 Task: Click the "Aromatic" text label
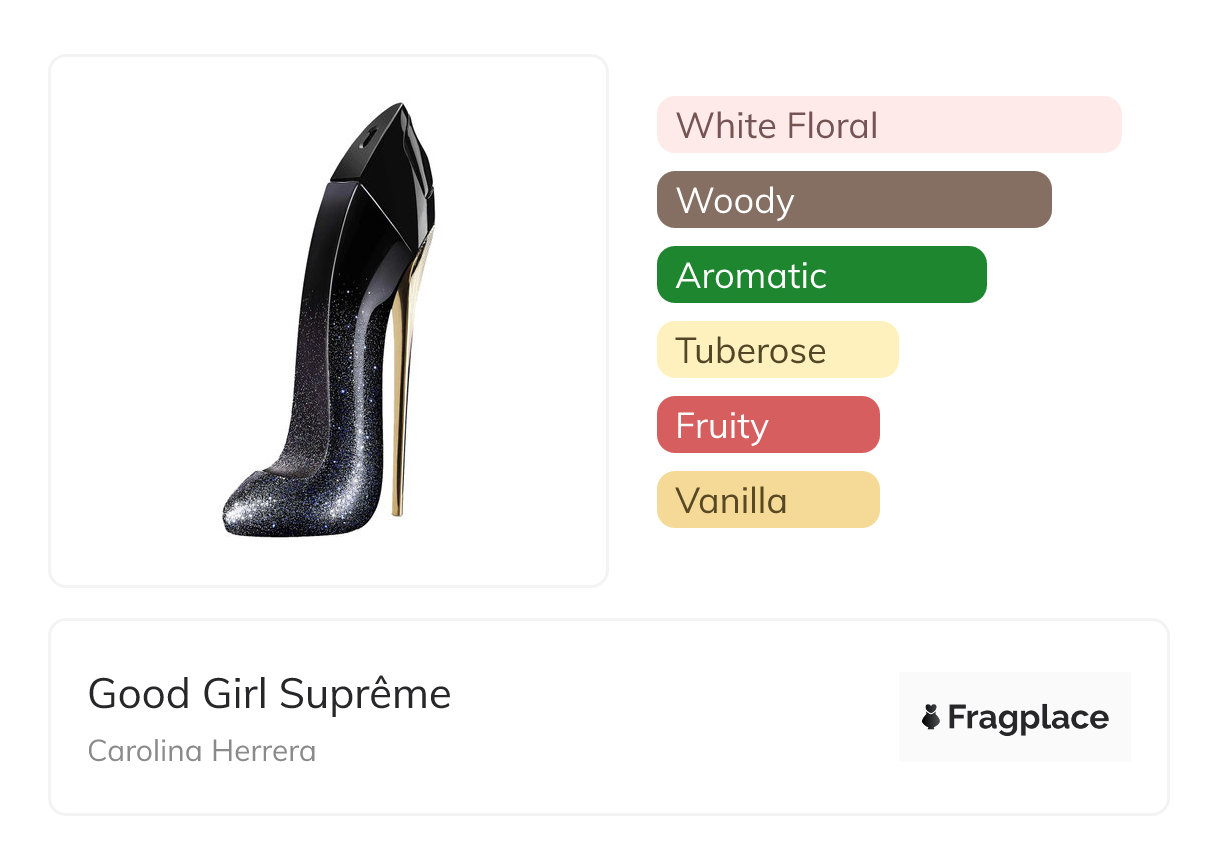click(751, 276)
